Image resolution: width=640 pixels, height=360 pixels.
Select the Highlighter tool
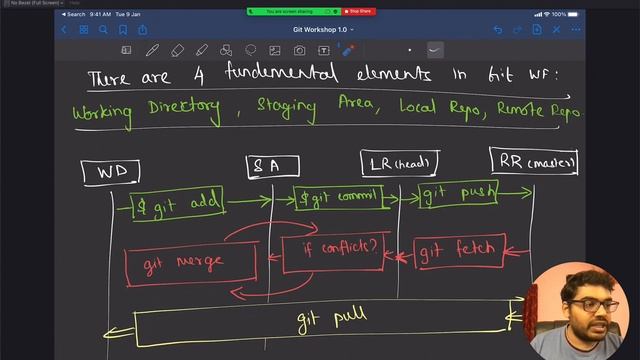(x=202, y=50)
